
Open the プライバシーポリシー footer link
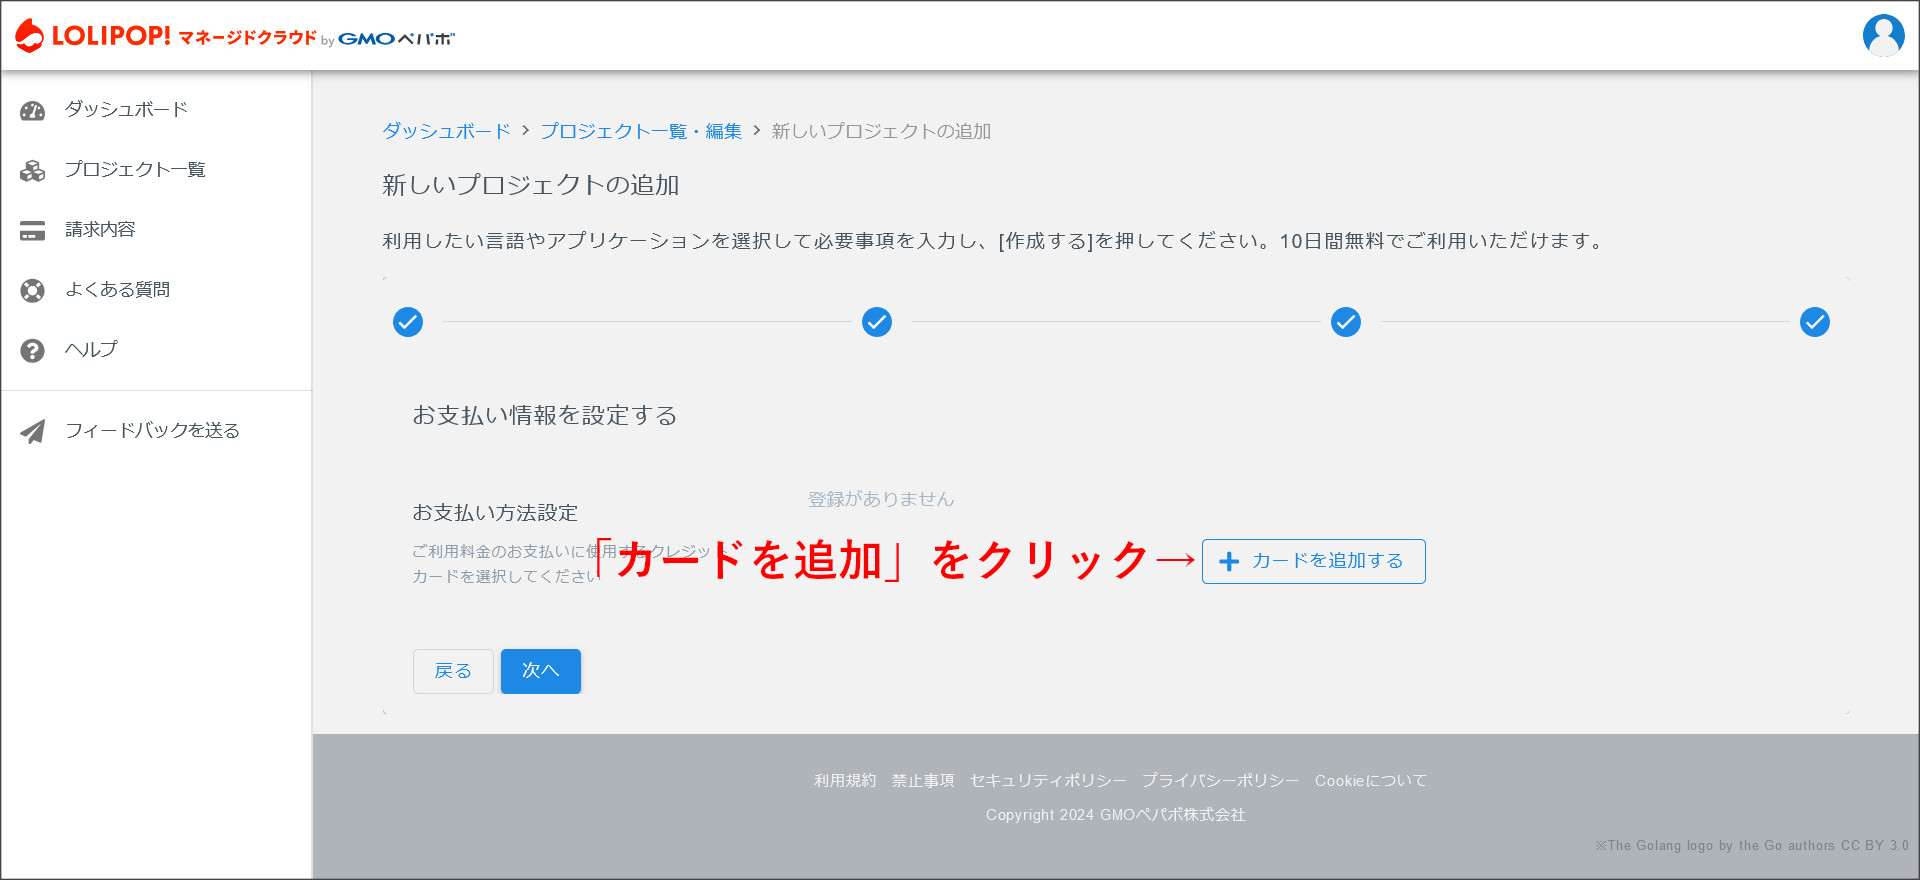(1221, 781)
